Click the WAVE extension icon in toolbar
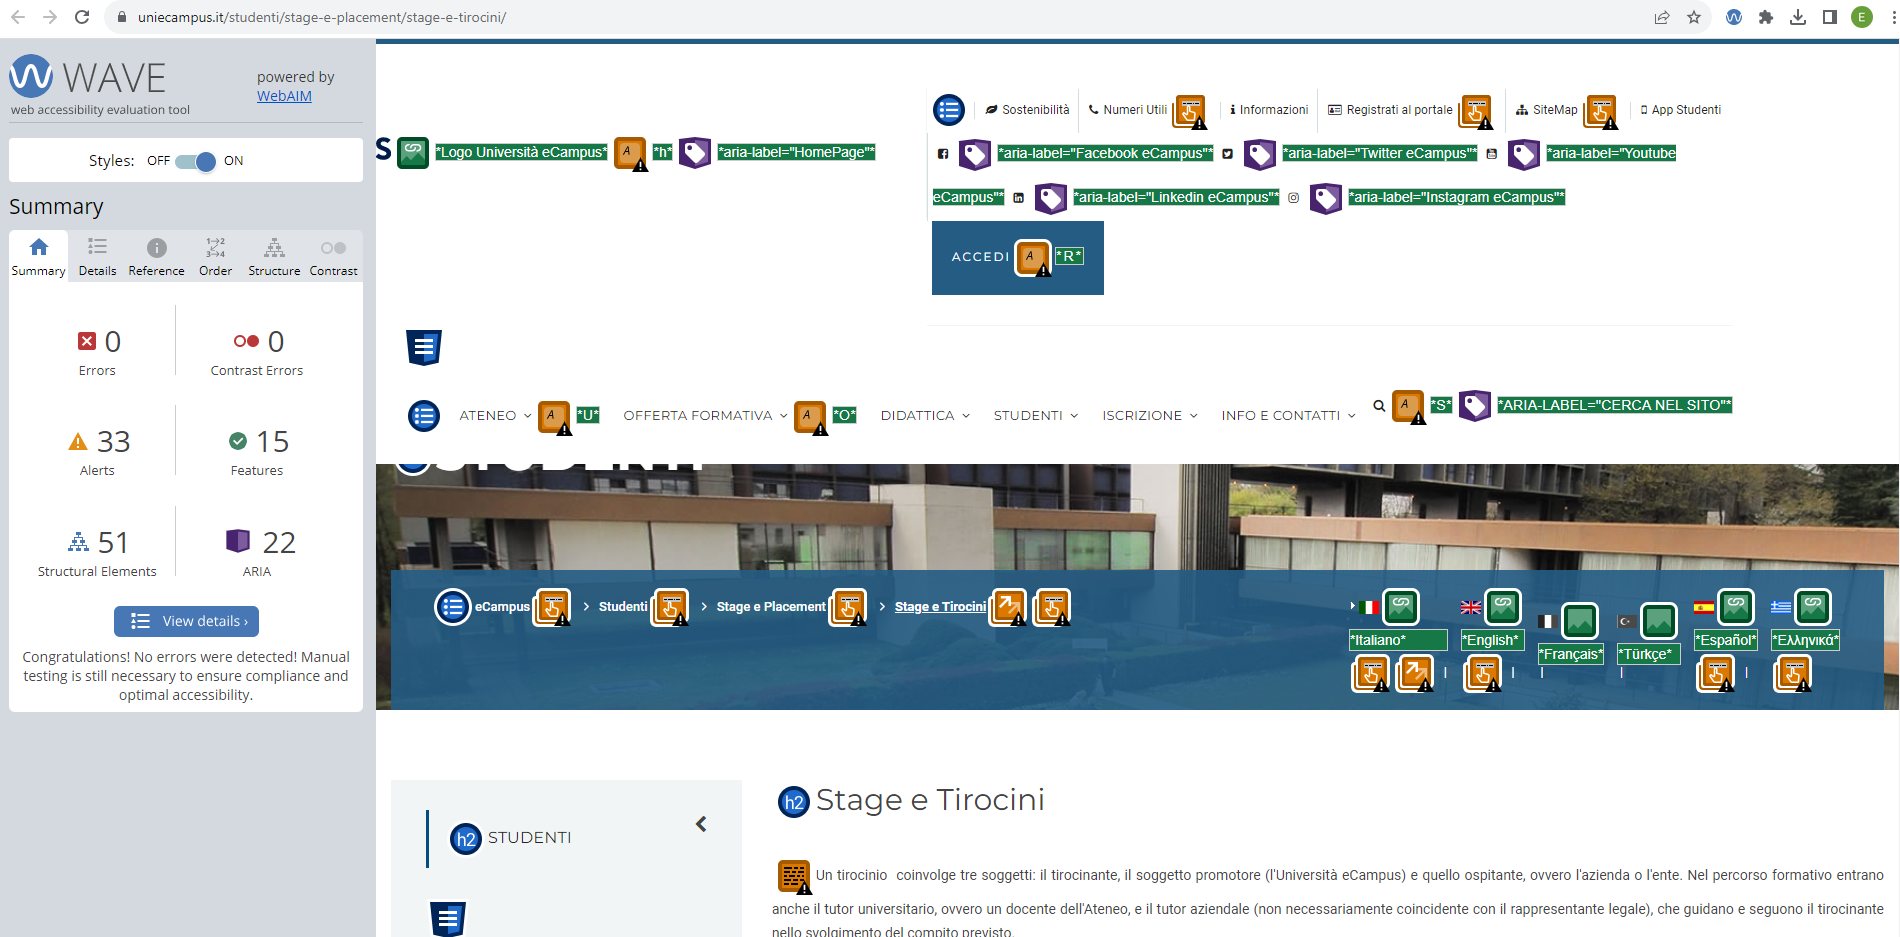This screenshot has width=1900, height=937. click(x=1734, y=17)
